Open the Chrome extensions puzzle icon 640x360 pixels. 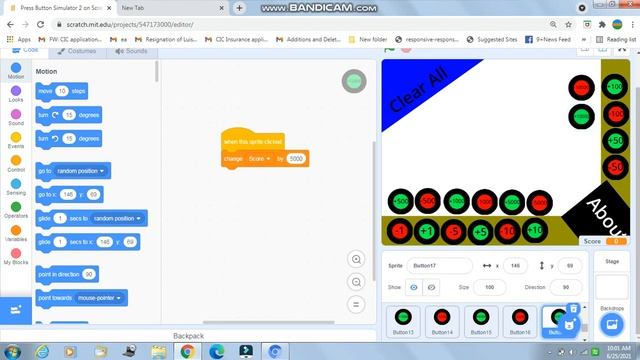[602, 24]
